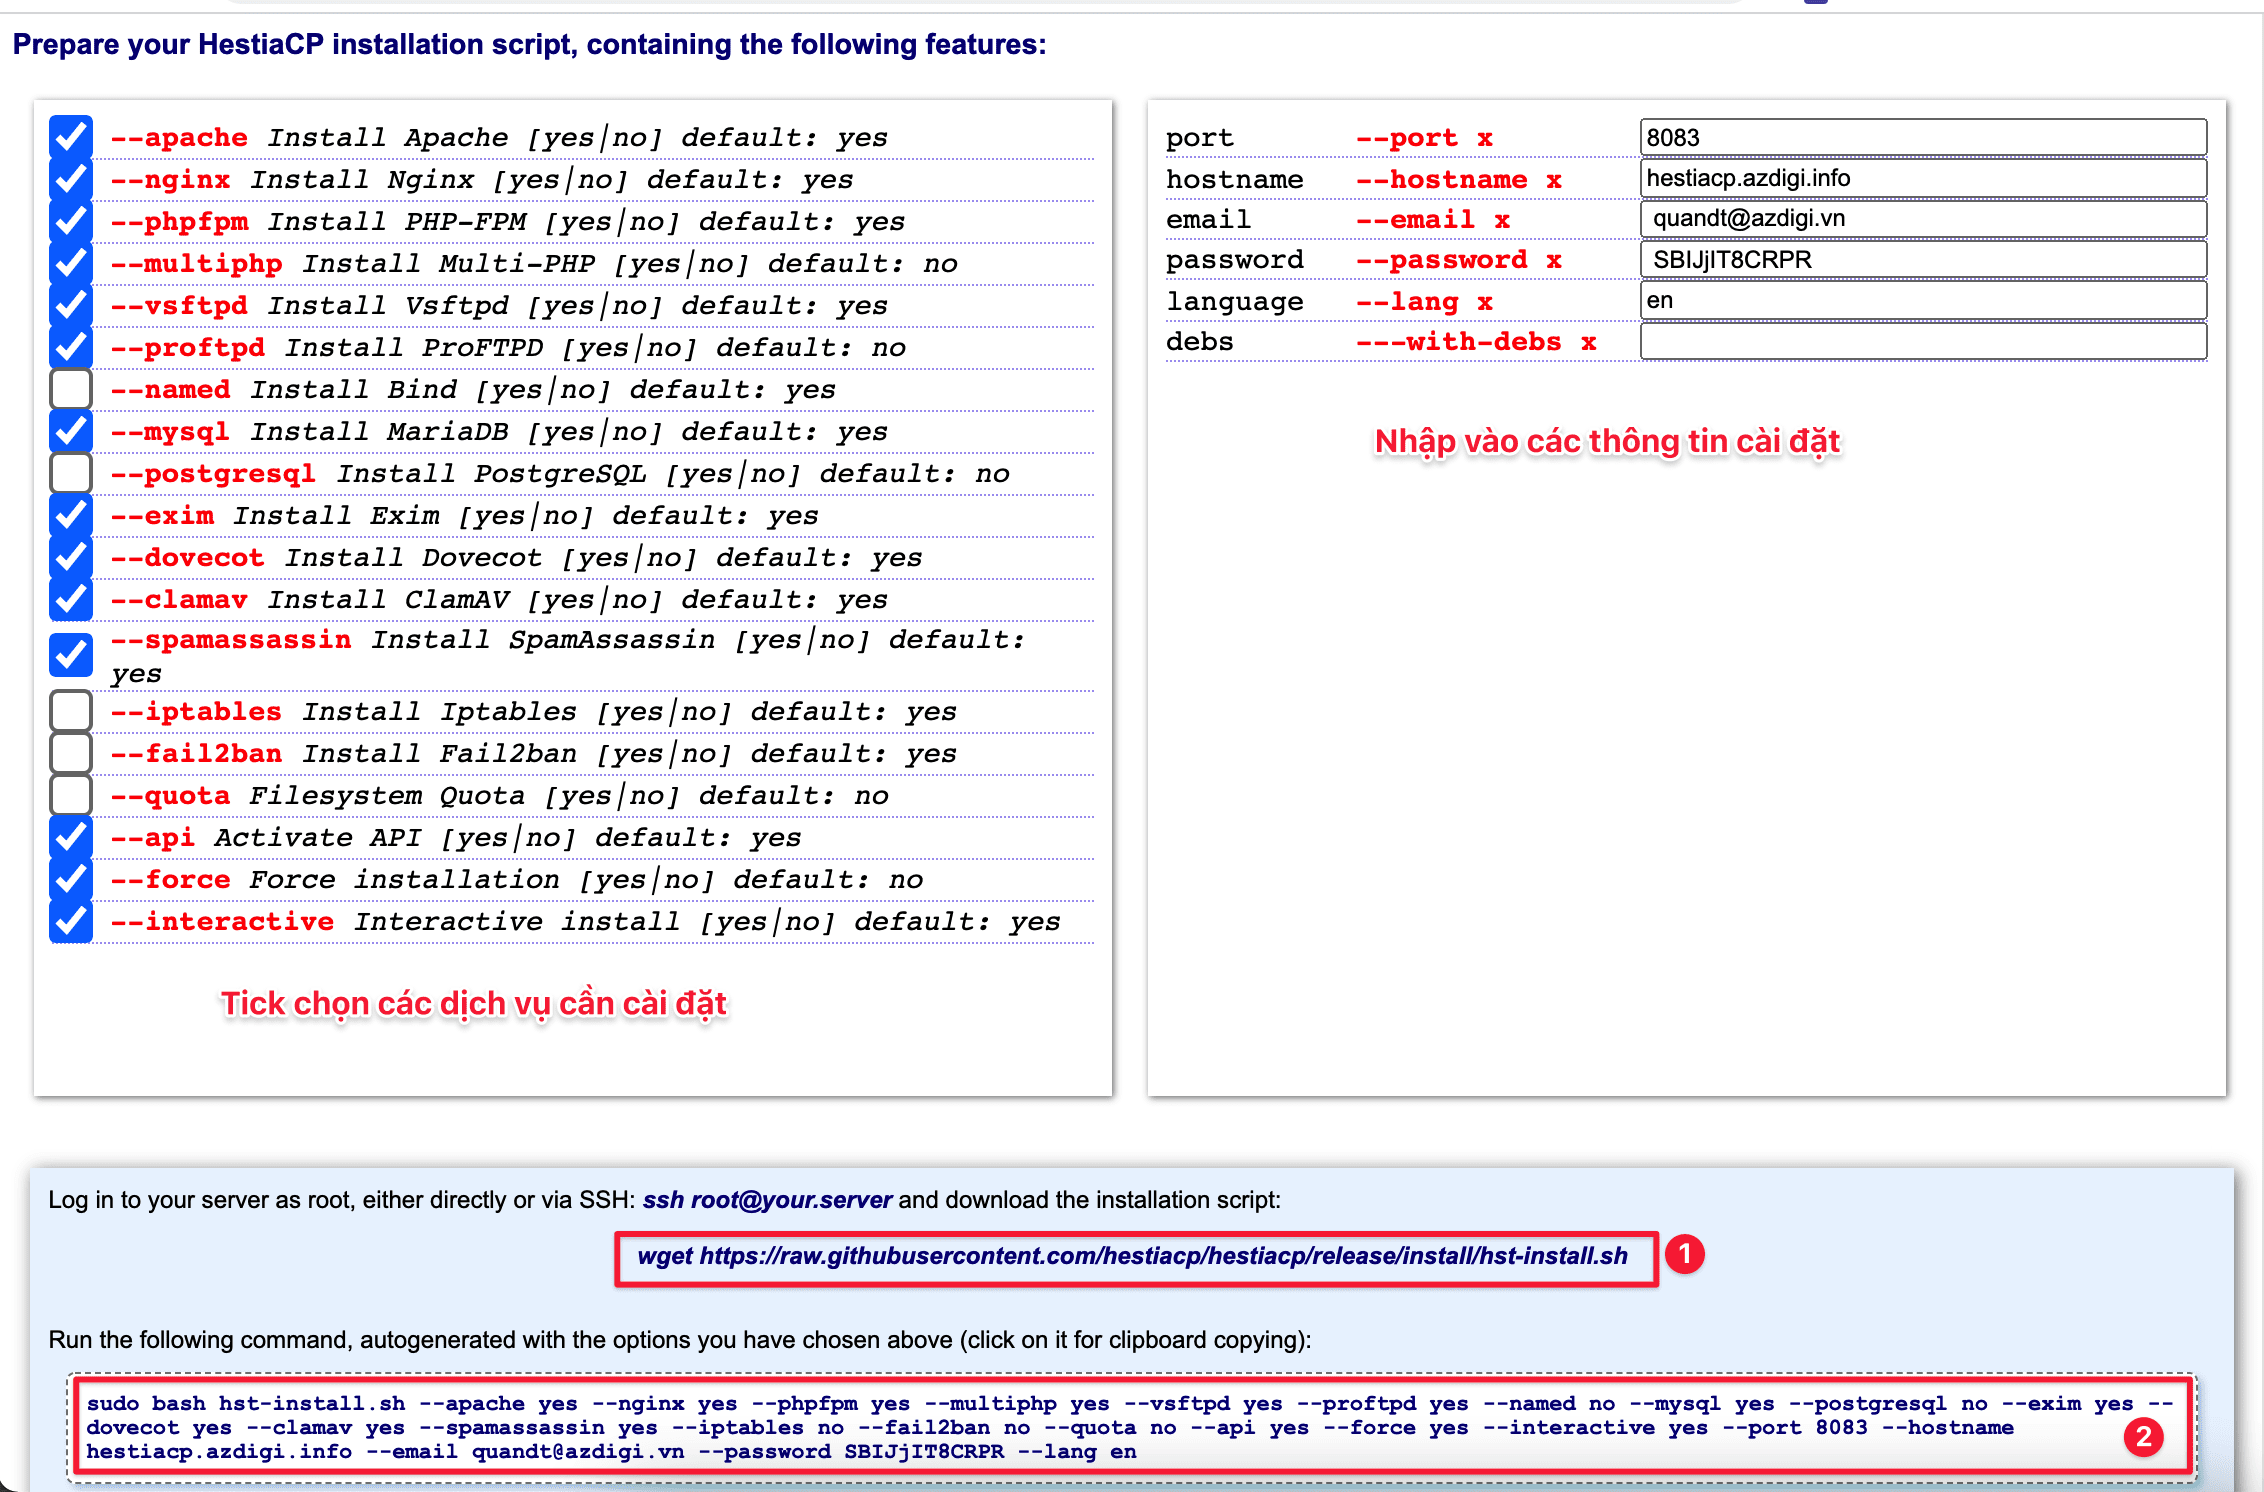Click the empty debs input field
This screenshot has height=1492, width=2264.
click(1922, 342)
